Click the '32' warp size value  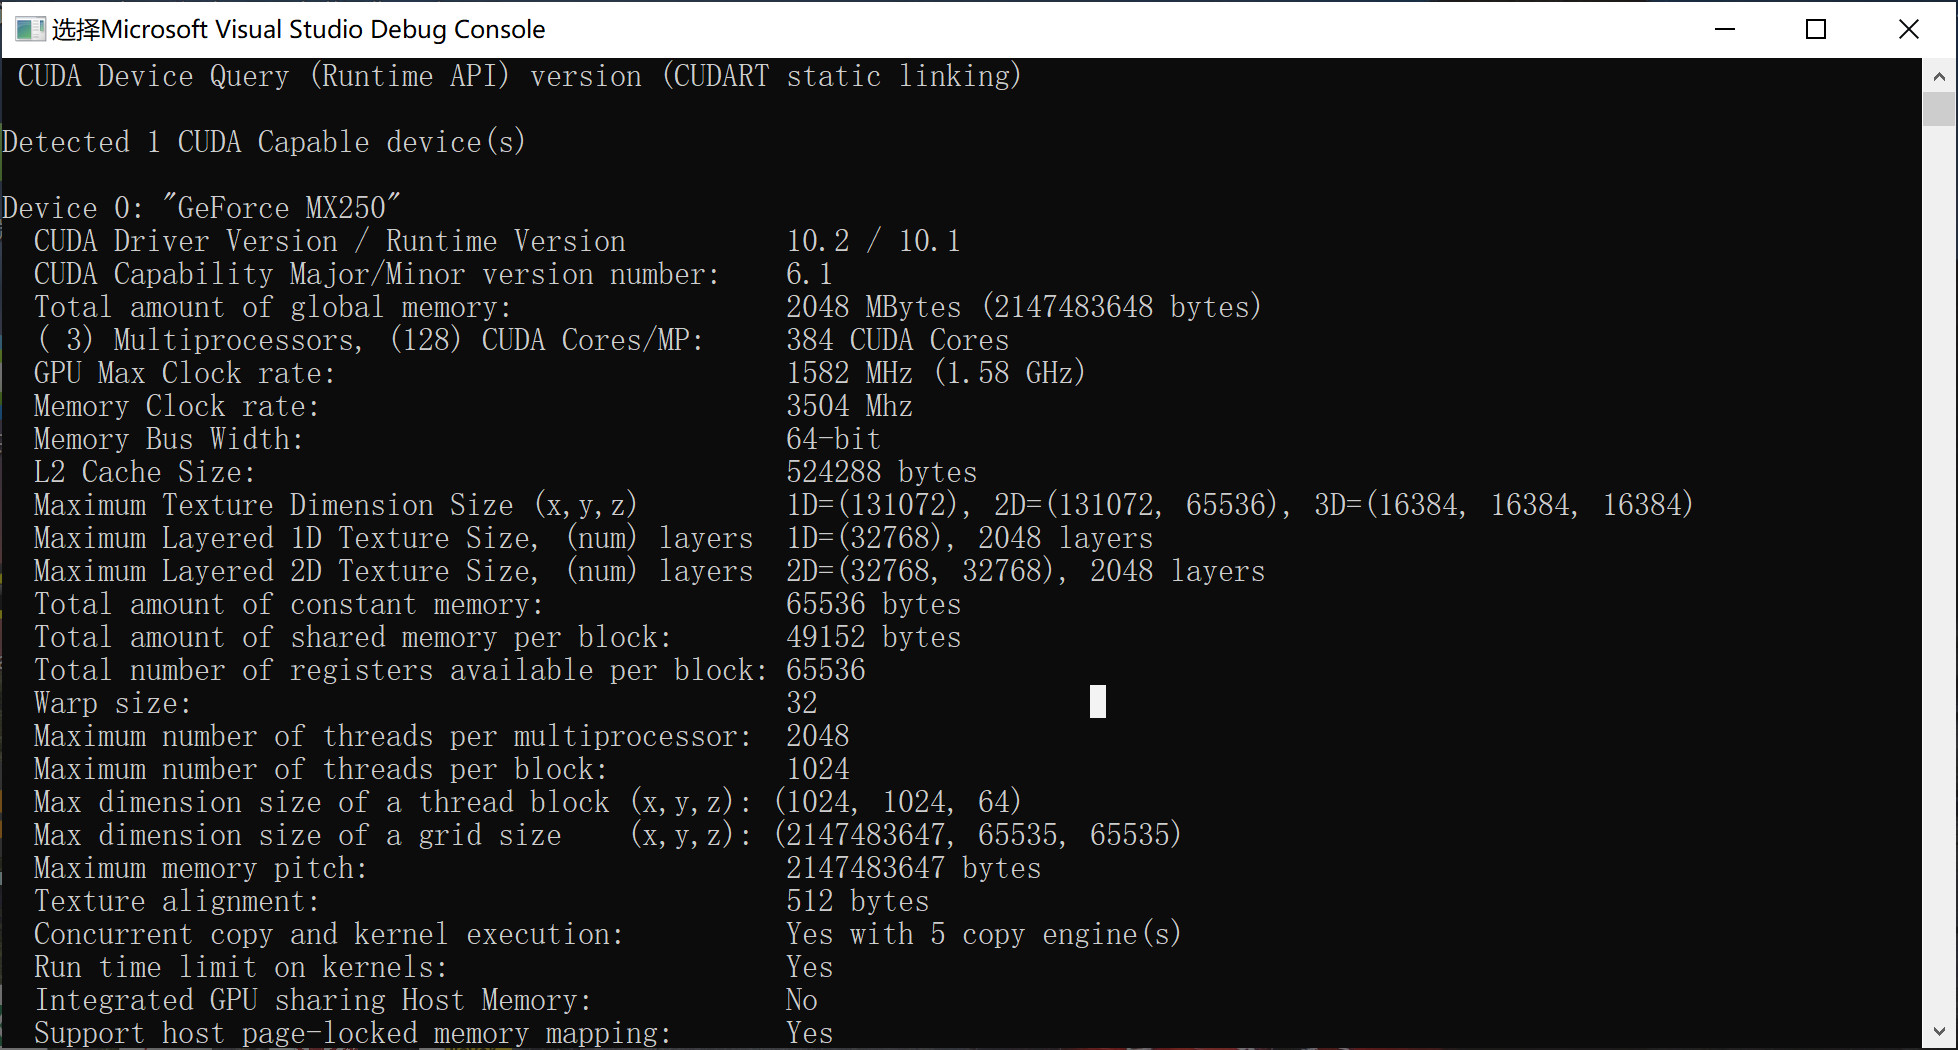801,703
